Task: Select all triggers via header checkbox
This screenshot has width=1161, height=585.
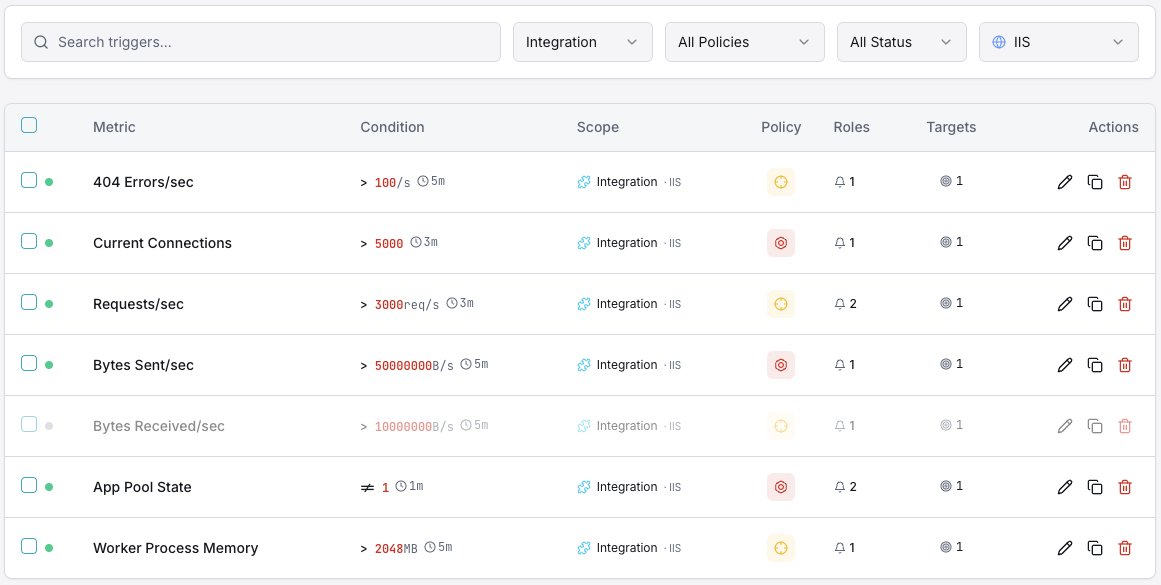Action: pos(29,125)
